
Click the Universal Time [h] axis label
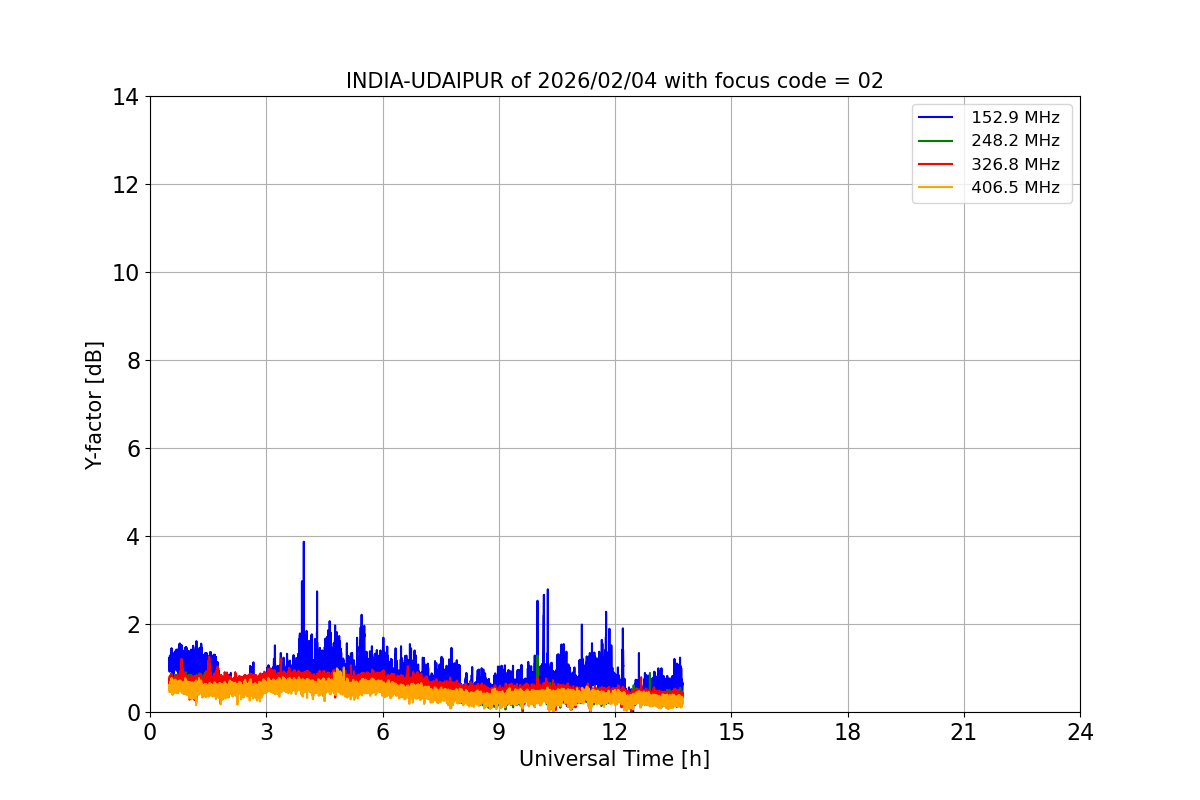click(x=614, y=760)
